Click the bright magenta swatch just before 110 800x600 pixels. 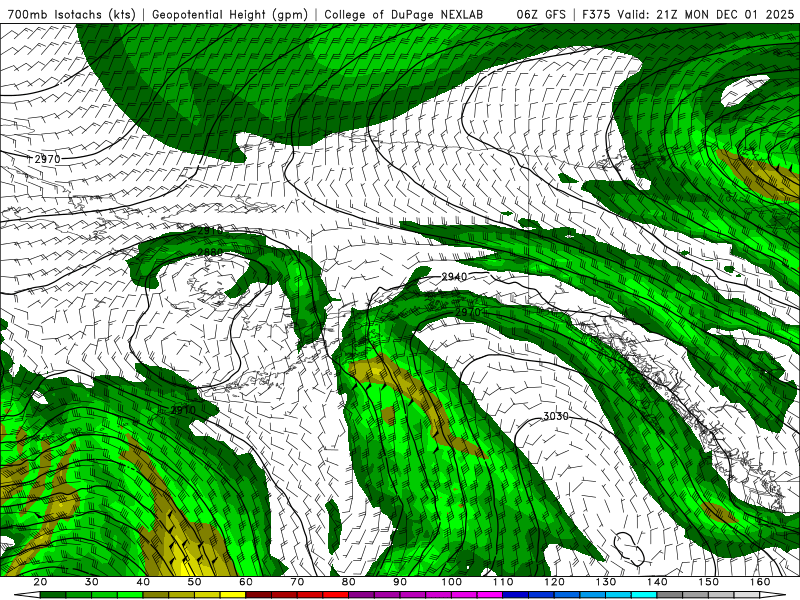490,595
